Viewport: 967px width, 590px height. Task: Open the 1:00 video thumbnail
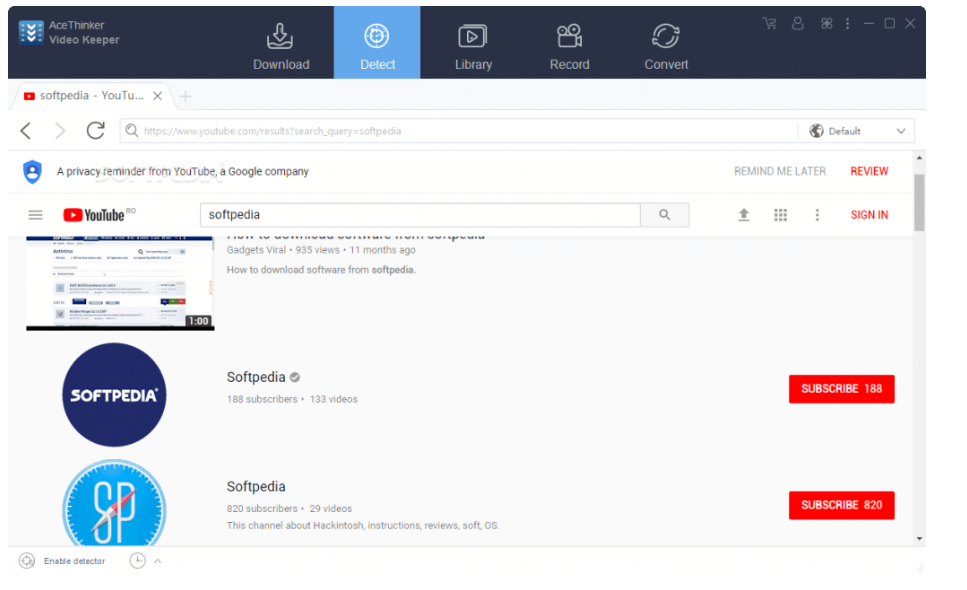pos(120,283)
